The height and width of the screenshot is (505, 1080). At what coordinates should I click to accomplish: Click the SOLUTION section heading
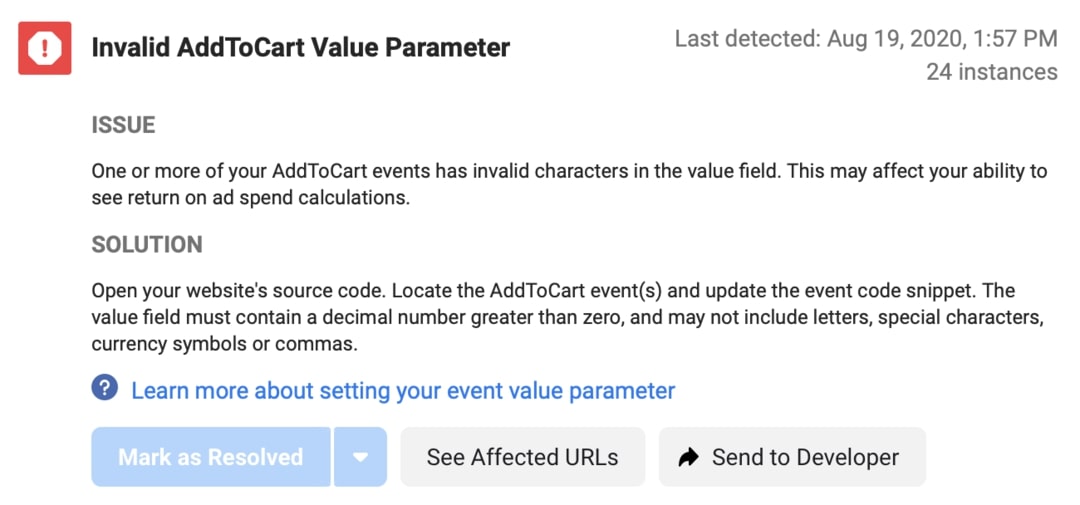pyautogui.click(x=147, y=245)
